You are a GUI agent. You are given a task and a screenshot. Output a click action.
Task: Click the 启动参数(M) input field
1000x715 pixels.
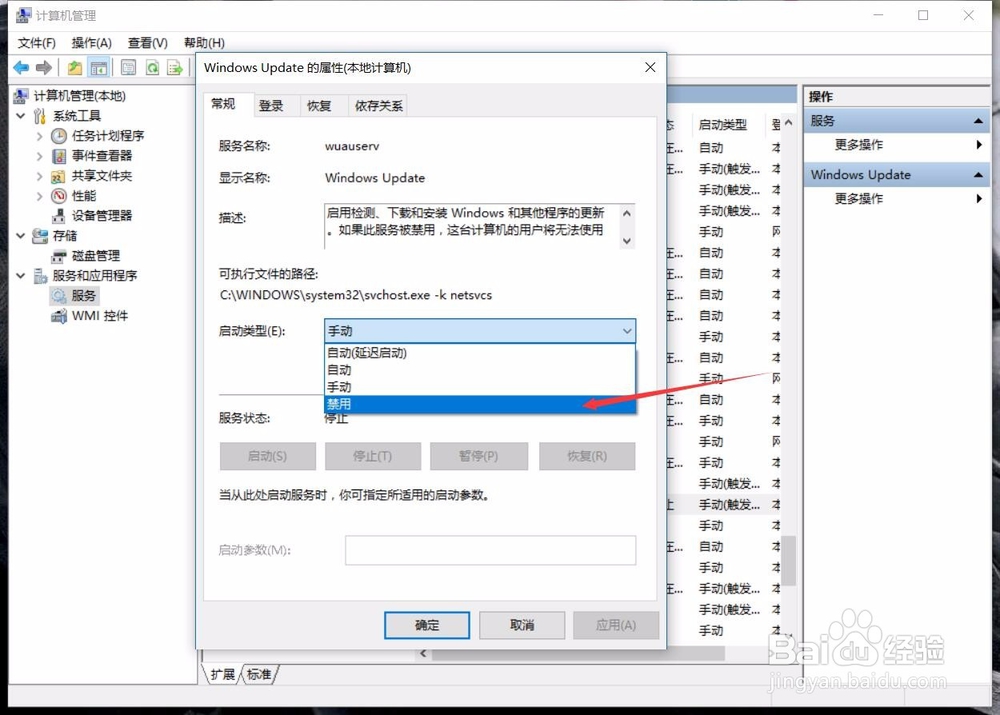pos(490,550)
